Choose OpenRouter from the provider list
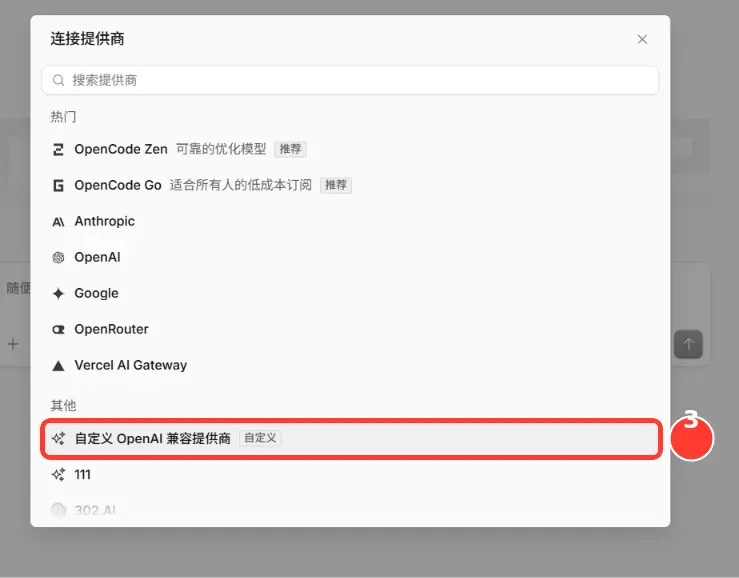Image resolution: width=739 pixels, height=578 pixels. point(350,329)
